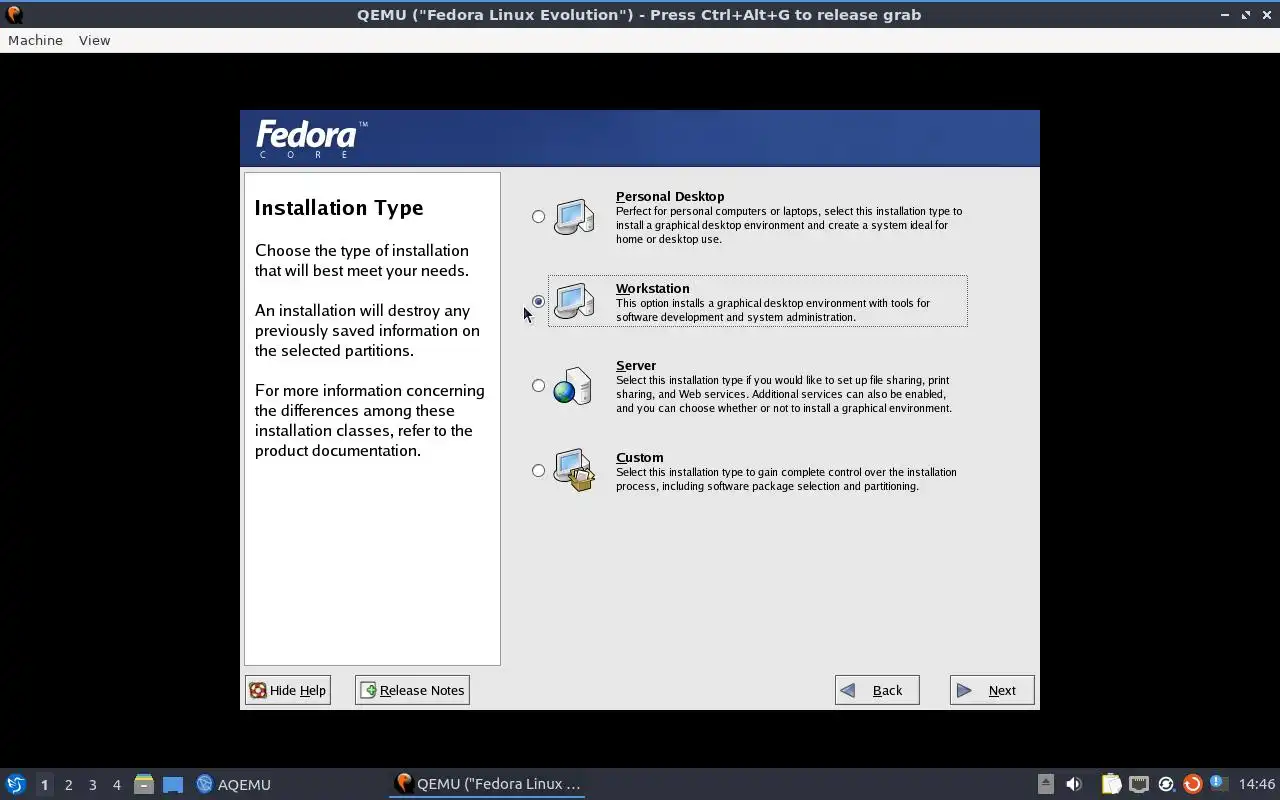Click the show desktop taskbar icon
1280x800 pixels.
coord(173,784)
